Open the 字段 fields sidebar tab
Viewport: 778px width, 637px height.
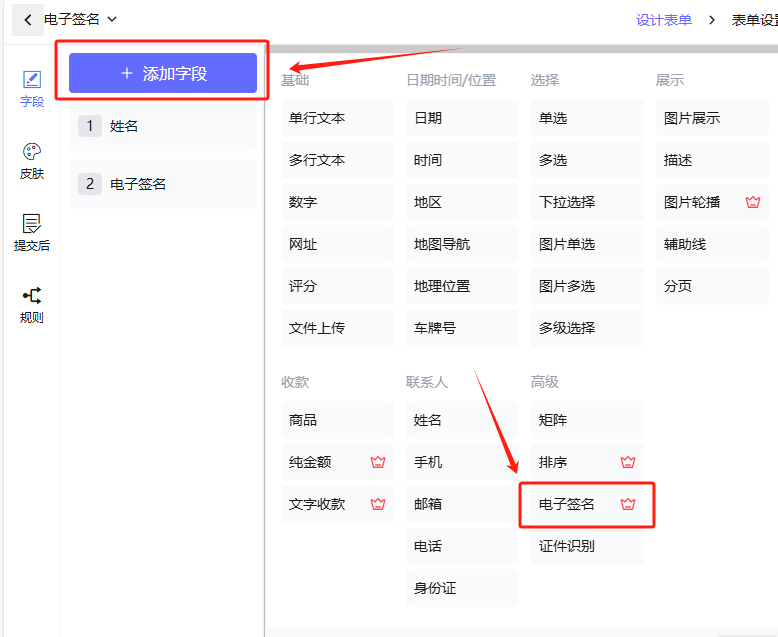32,89
